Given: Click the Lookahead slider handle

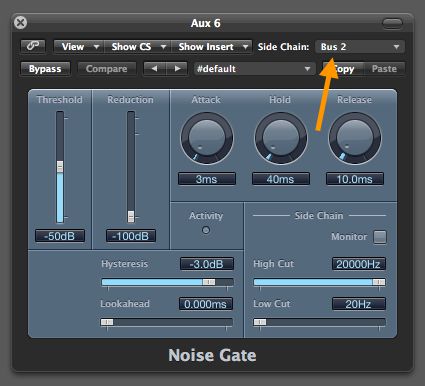Looking at the screenshot, I should 107,322.
